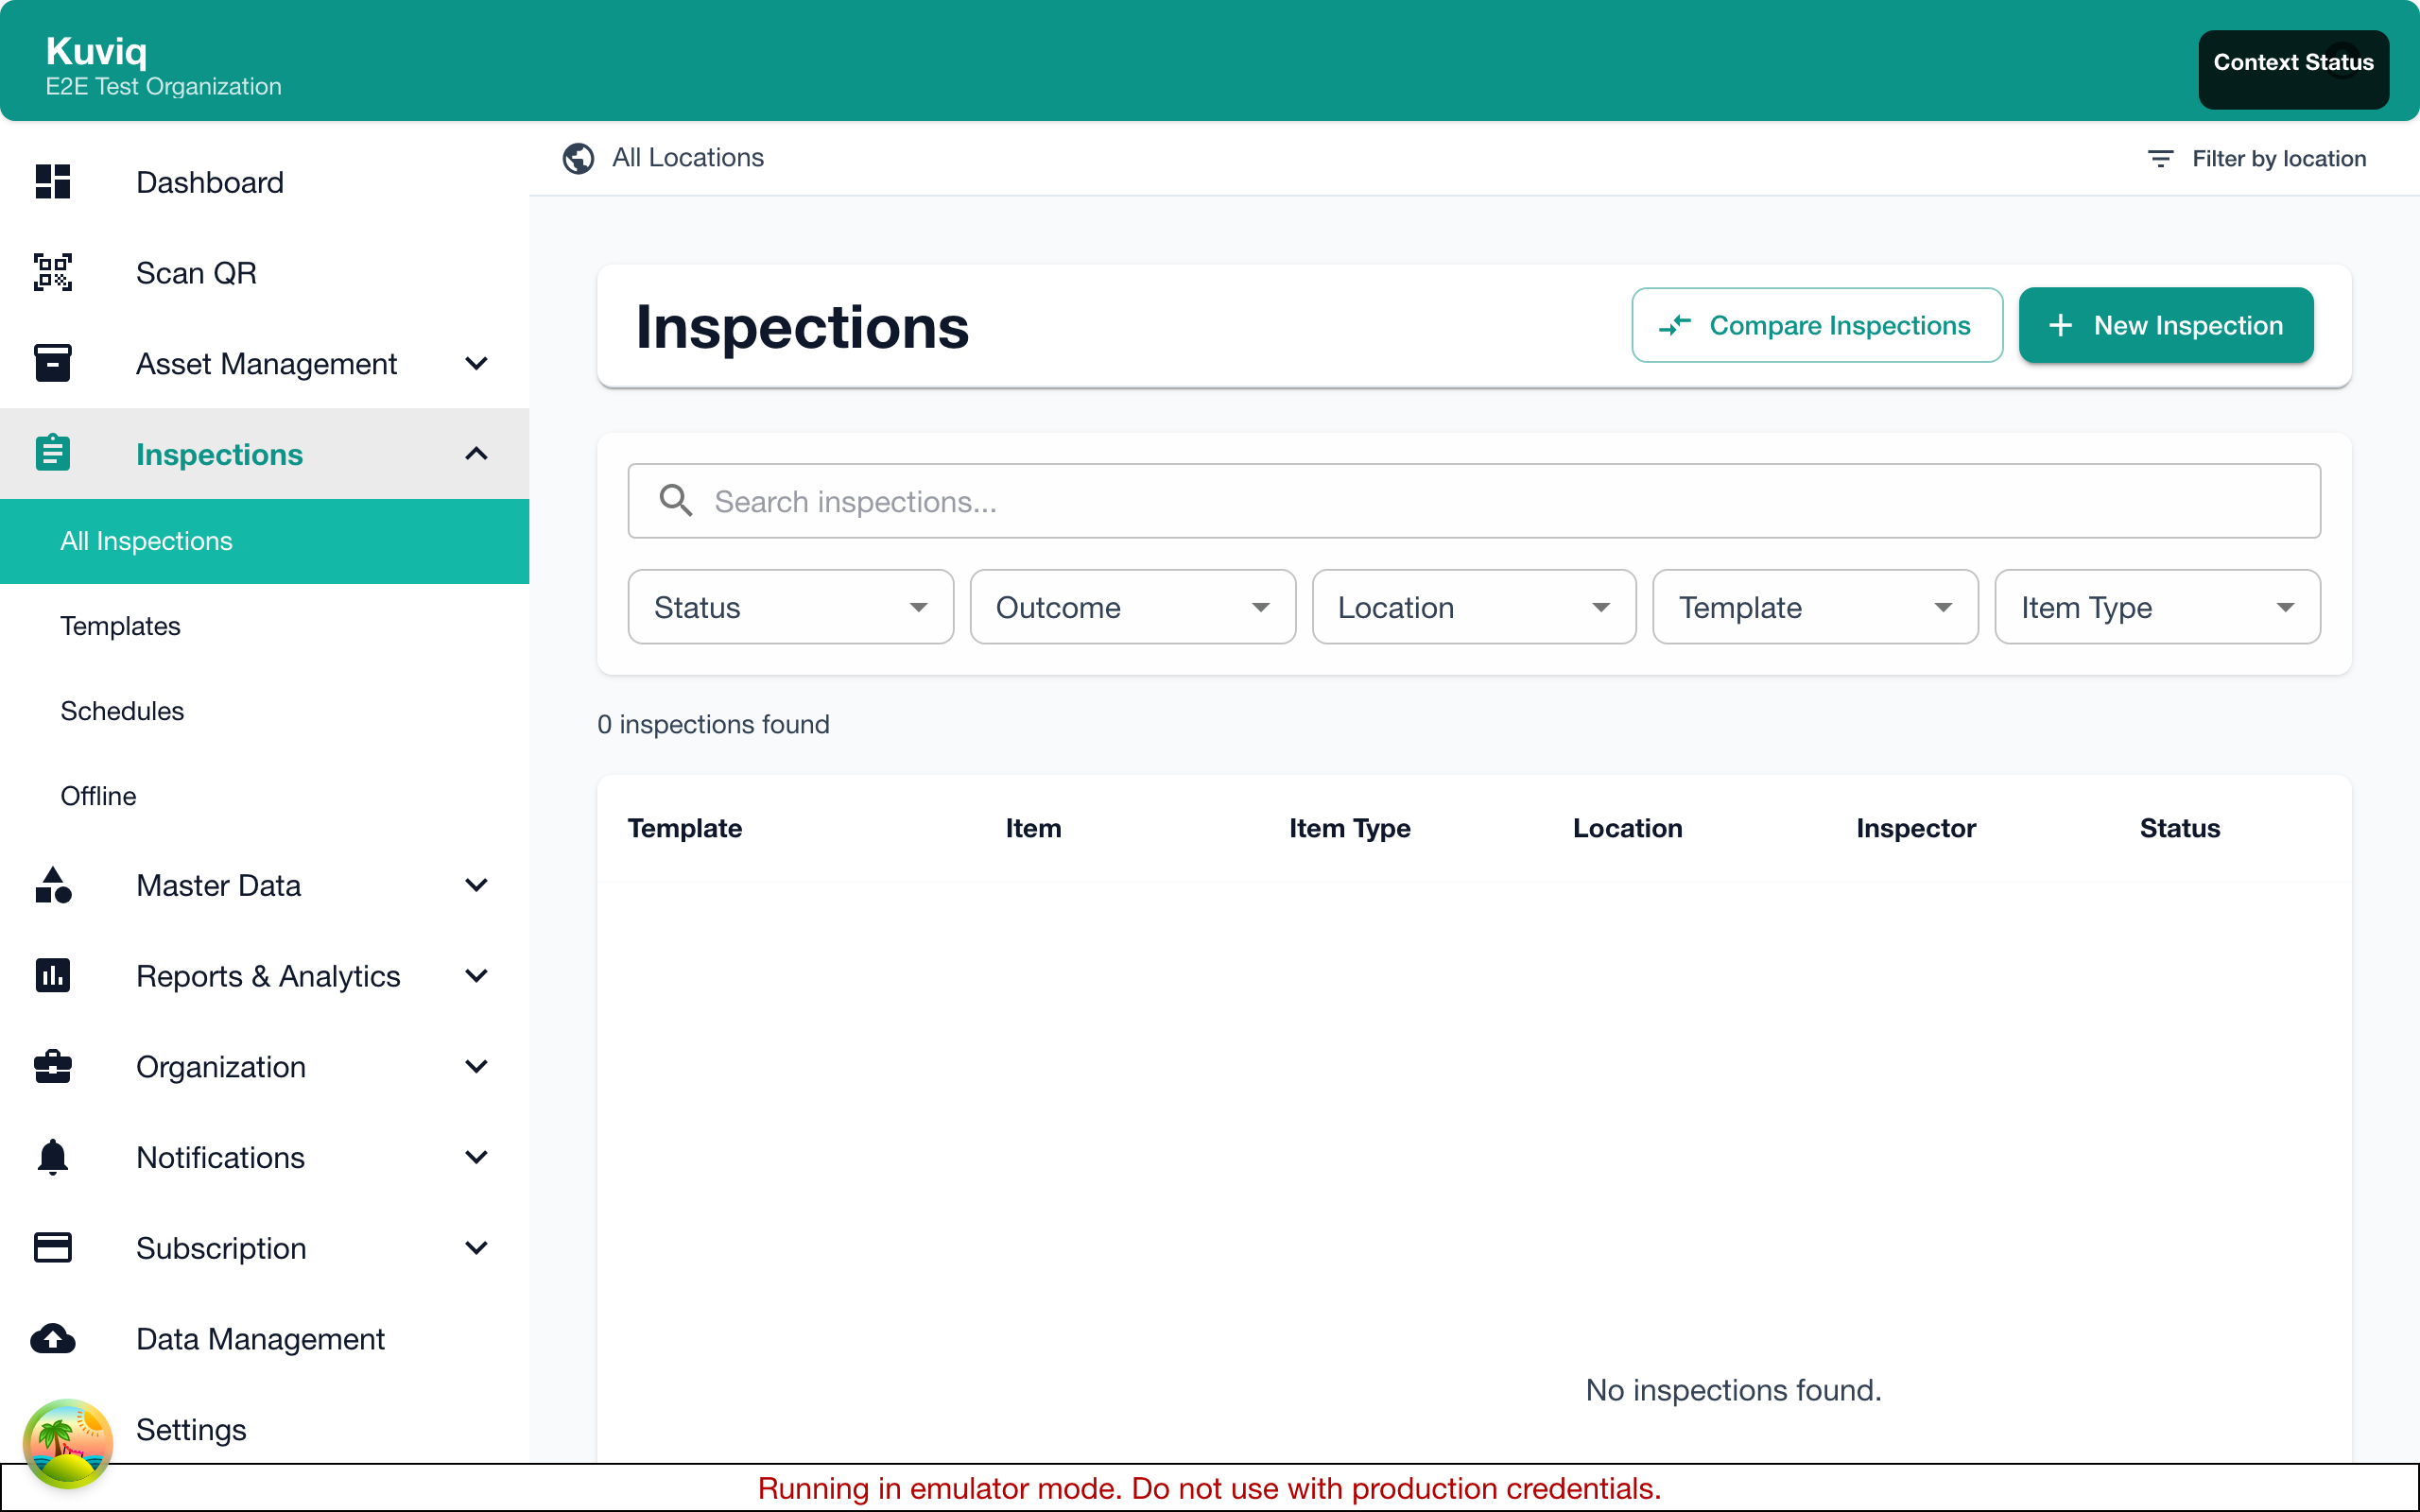Click the Kuviq logo title
Viewport: 2420px width, 1512px height.
(96, 51)
